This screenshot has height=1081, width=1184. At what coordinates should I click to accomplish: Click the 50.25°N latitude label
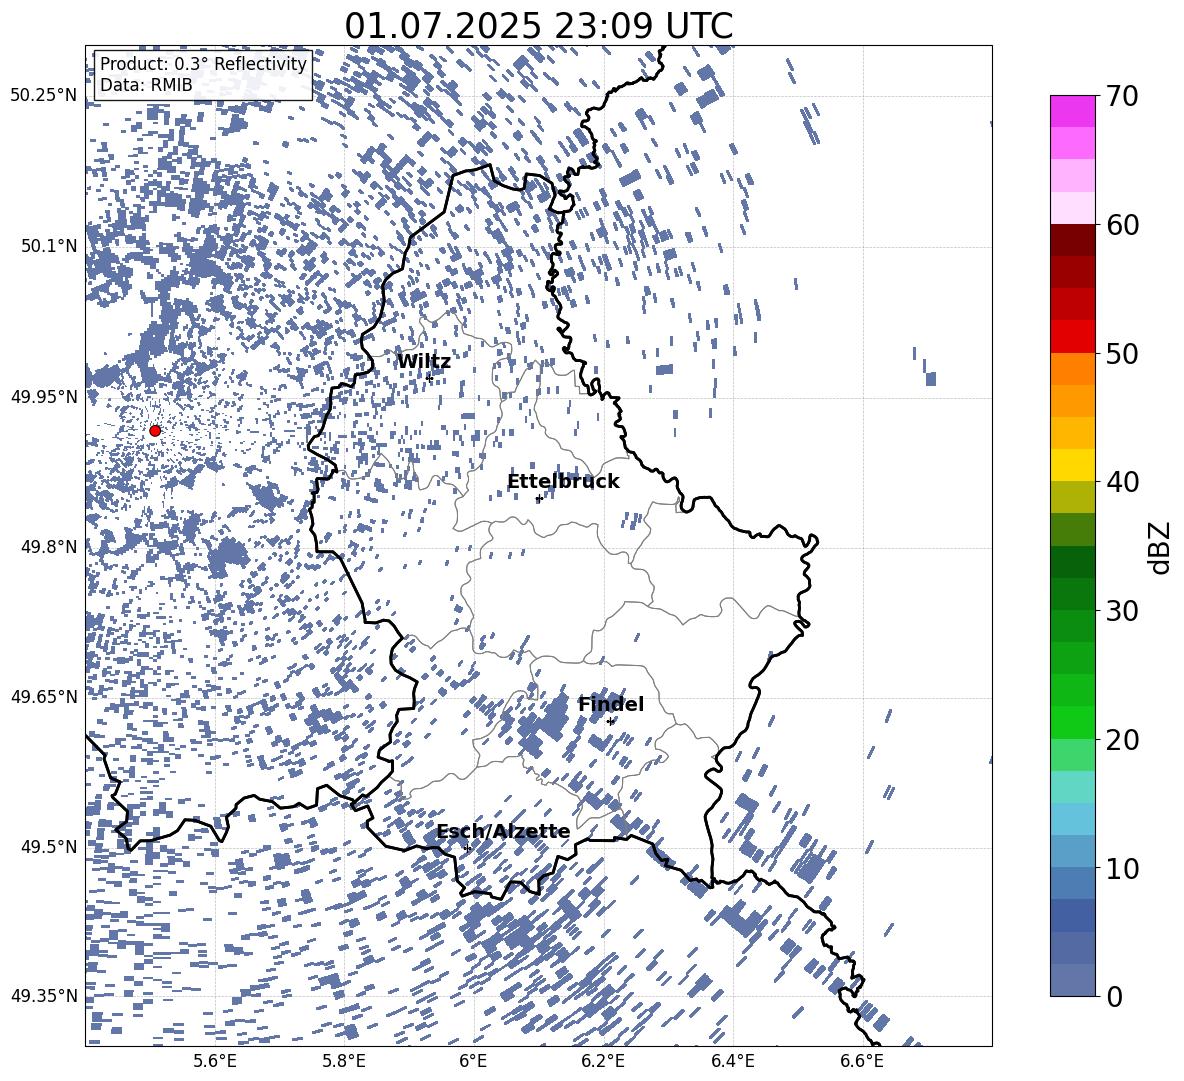[44, 96]
